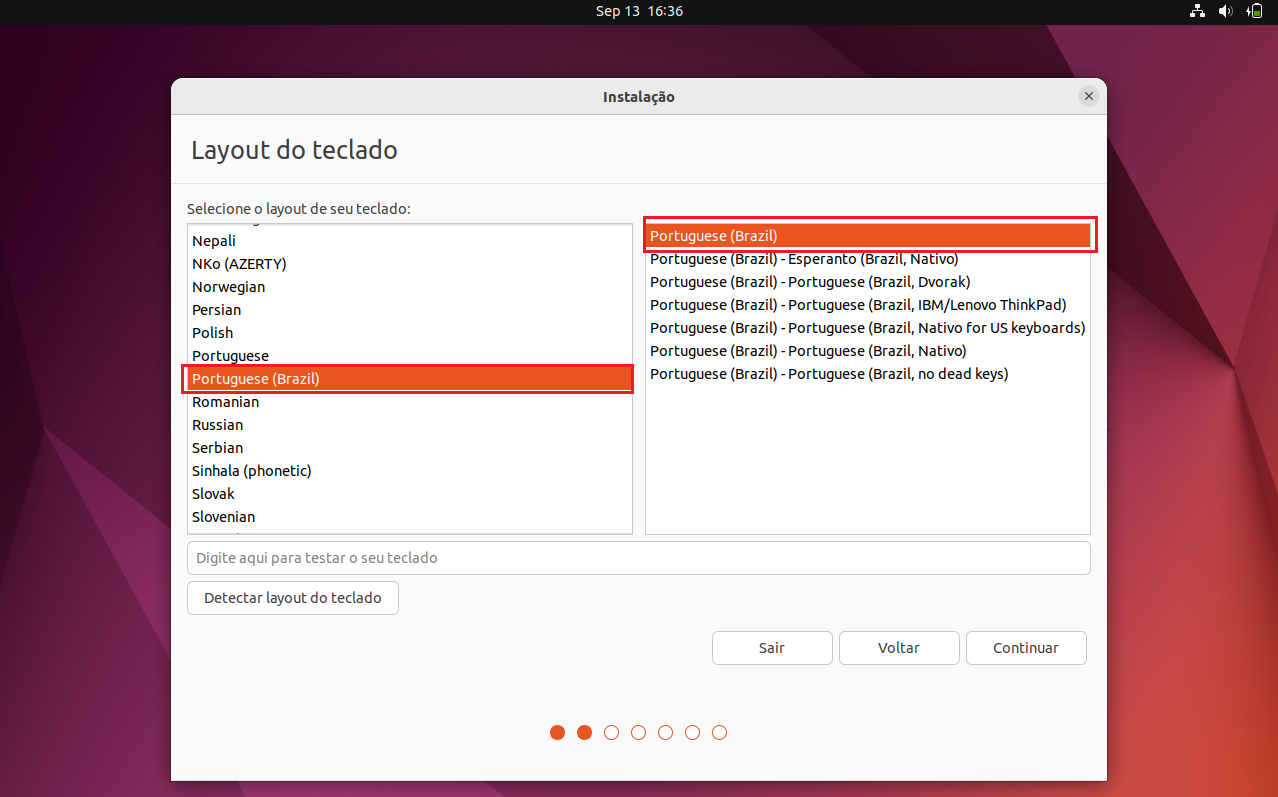Open the volume speaker icon in top bar
The width and height of the screenshot is (1278, 797).
point(1225,11)
